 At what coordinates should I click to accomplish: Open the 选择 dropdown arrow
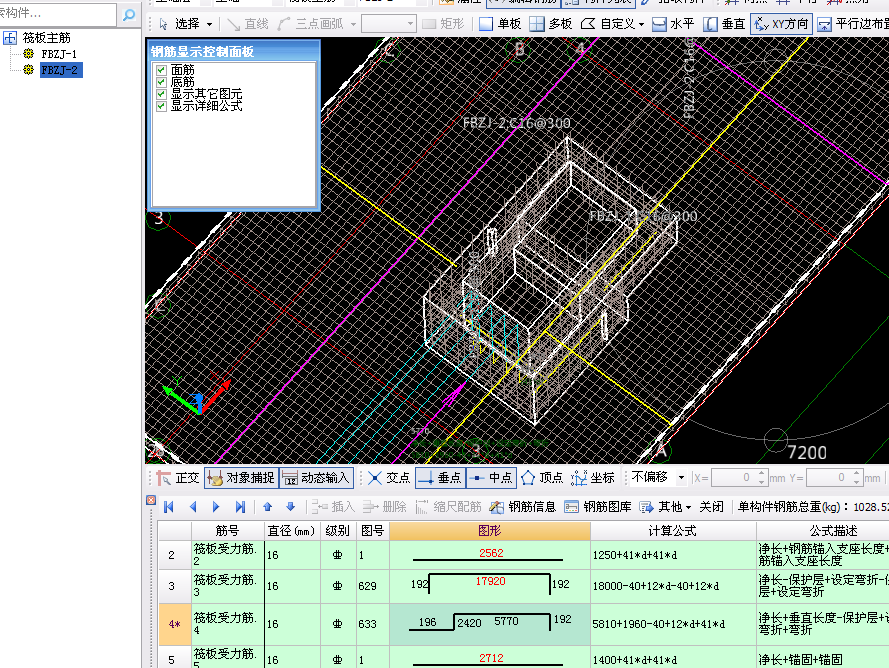209,24
